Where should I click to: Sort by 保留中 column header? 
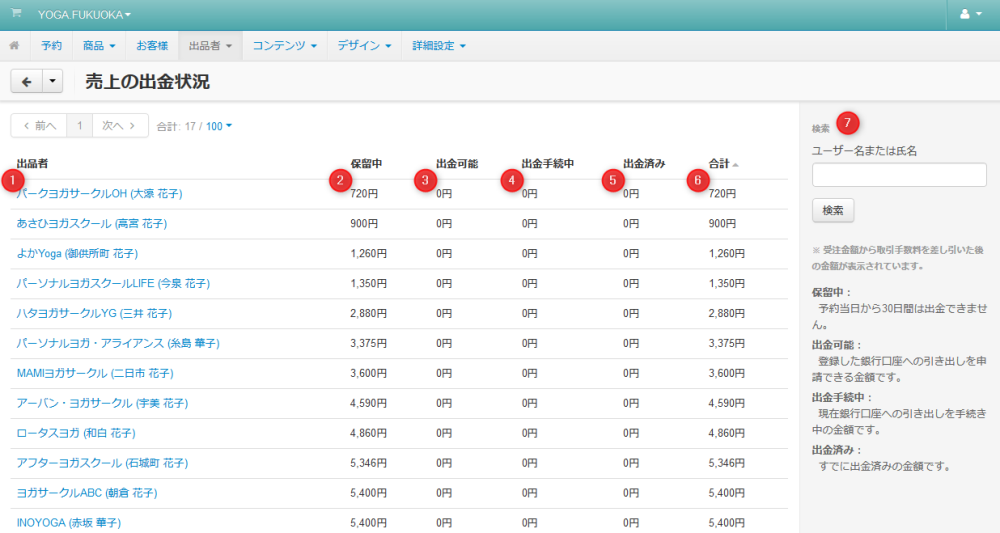pyautogui.click(x=366, y=164)
